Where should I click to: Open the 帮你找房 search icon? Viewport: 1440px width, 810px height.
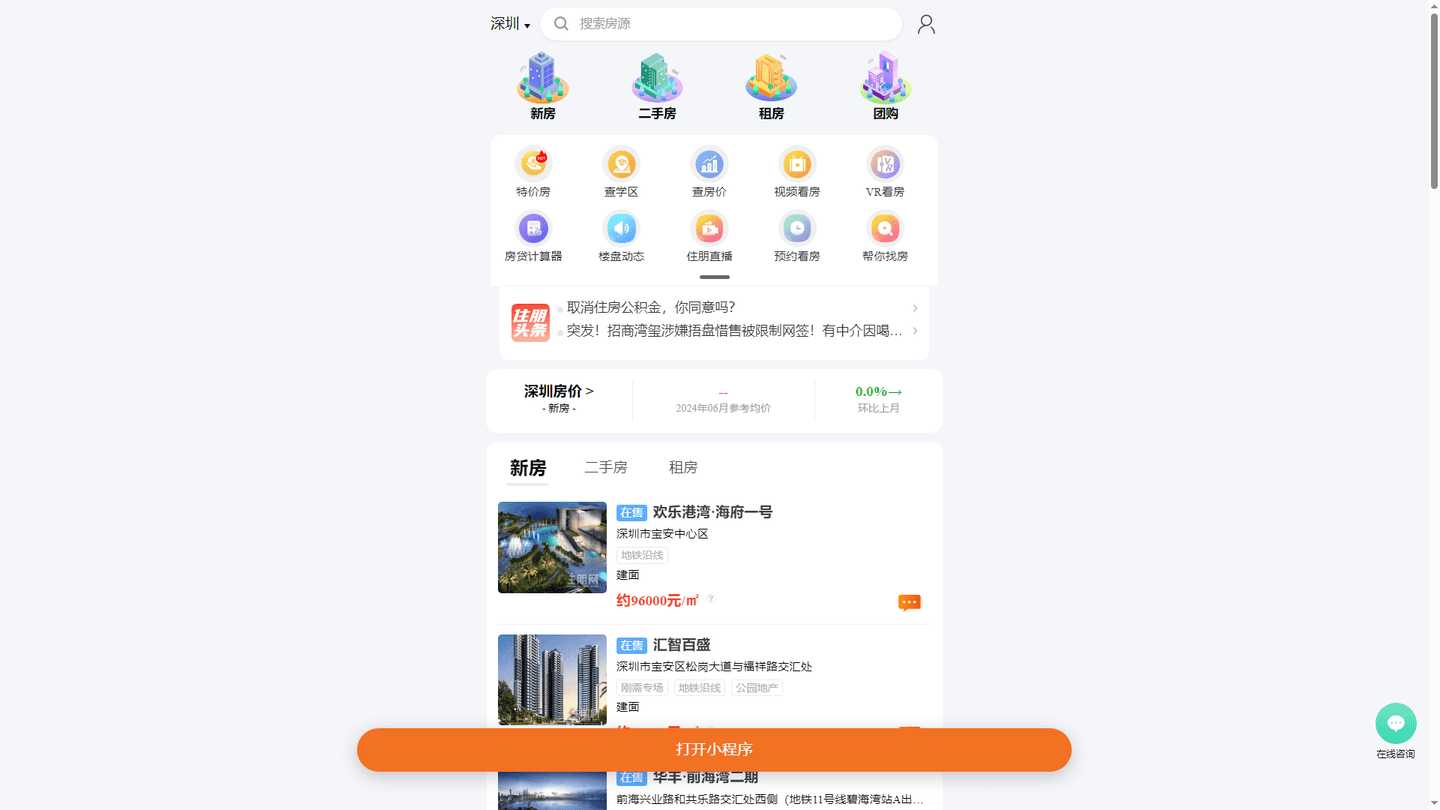[885, 228]
